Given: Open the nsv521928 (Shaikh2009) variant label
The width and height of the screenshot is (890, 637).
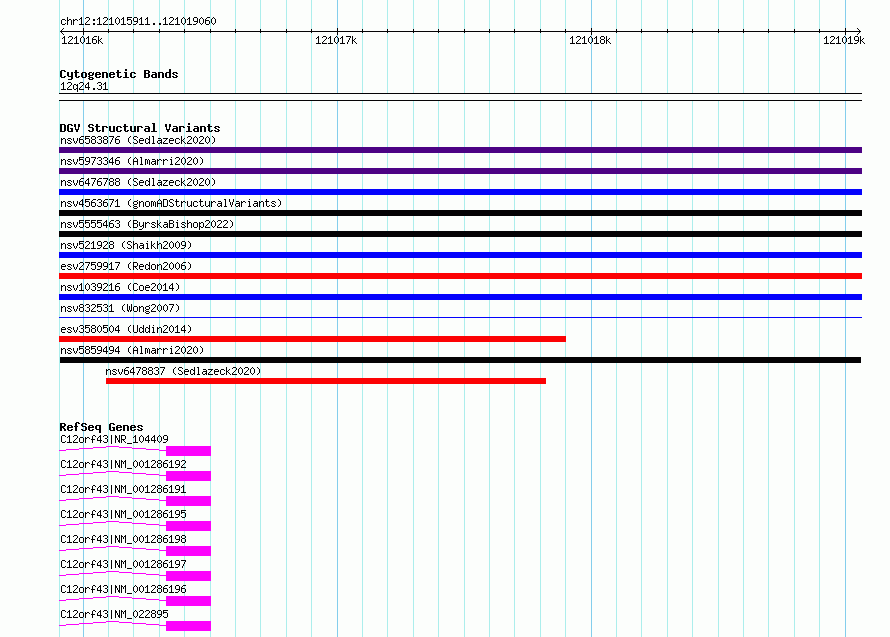Looking at the screenshot, I should (x=126, y=245).
